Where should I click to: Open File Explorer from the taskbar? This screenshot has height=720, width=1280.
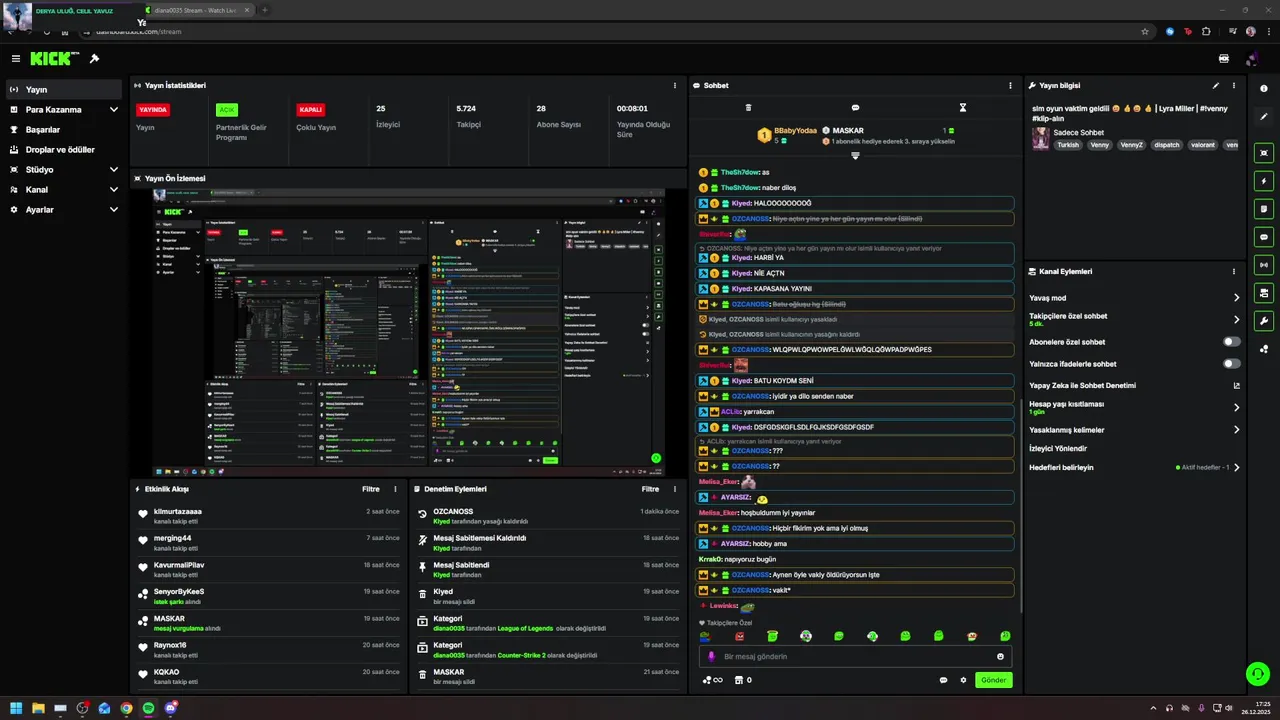tap(38, 708)
